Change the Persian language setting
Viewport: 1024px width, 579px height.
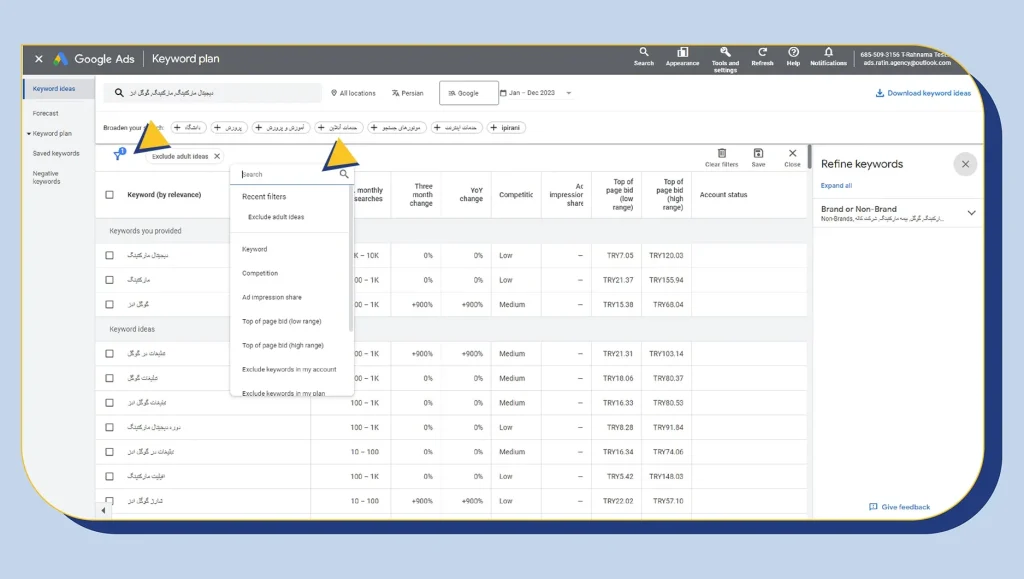[408, 93]
